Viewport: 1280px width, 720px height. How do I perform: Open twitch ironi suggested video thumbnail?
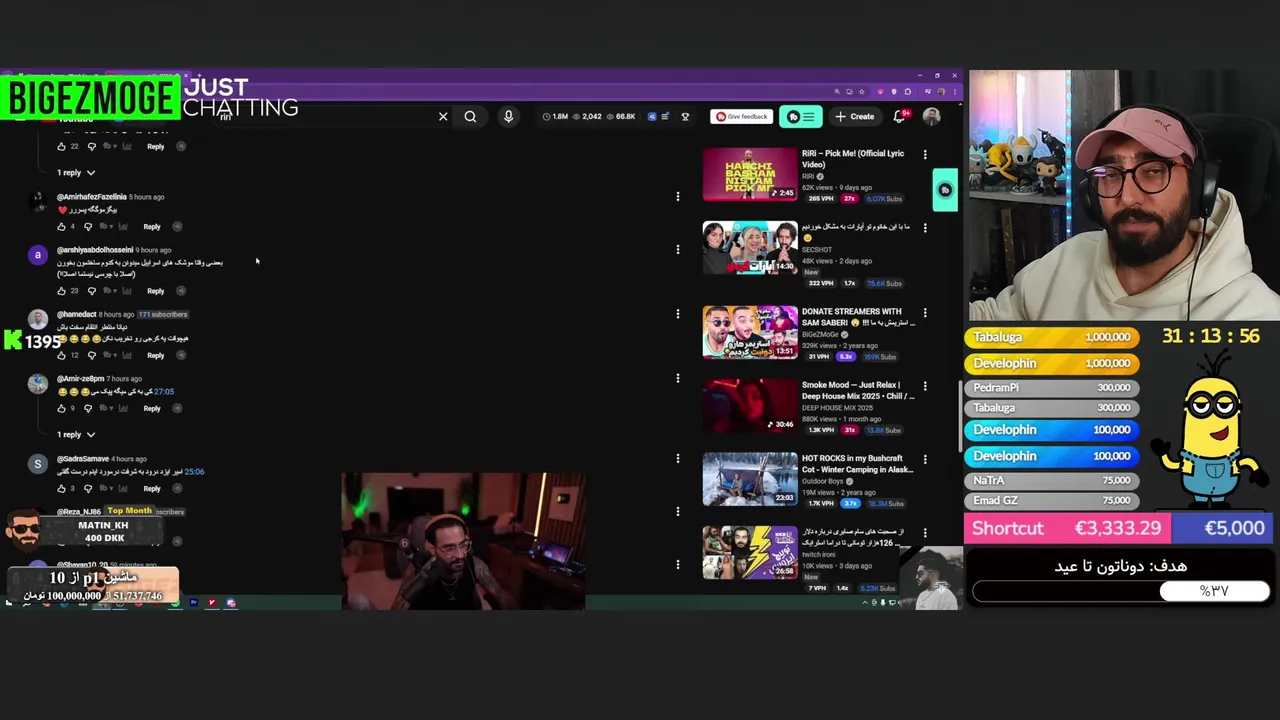point(749,553)
